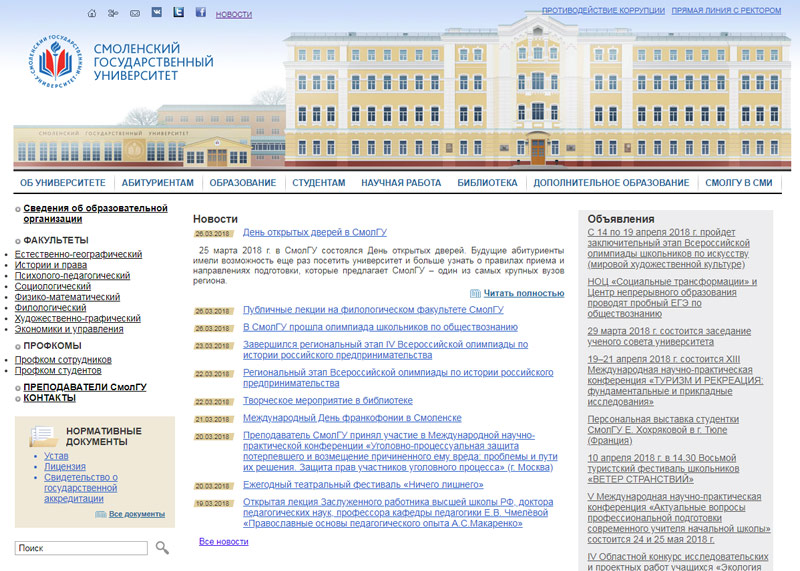Open Прямая линия с ректором link
800x571 pixels.
coord(726,10)
